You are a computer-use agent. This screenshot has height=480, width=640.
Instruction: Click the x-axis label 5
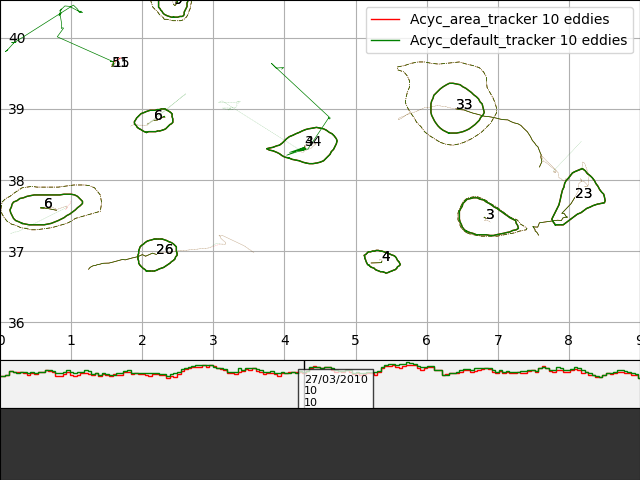355,340
